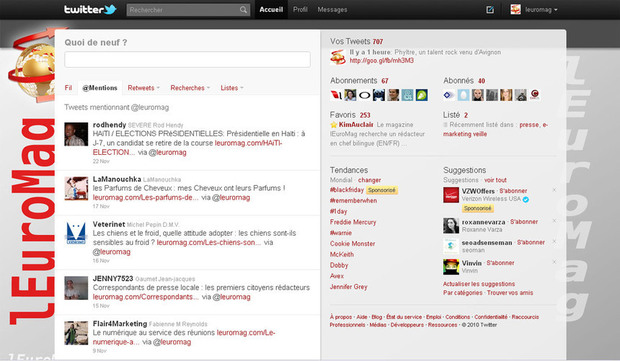Open the #blackfriday trend

pos(347,190)
